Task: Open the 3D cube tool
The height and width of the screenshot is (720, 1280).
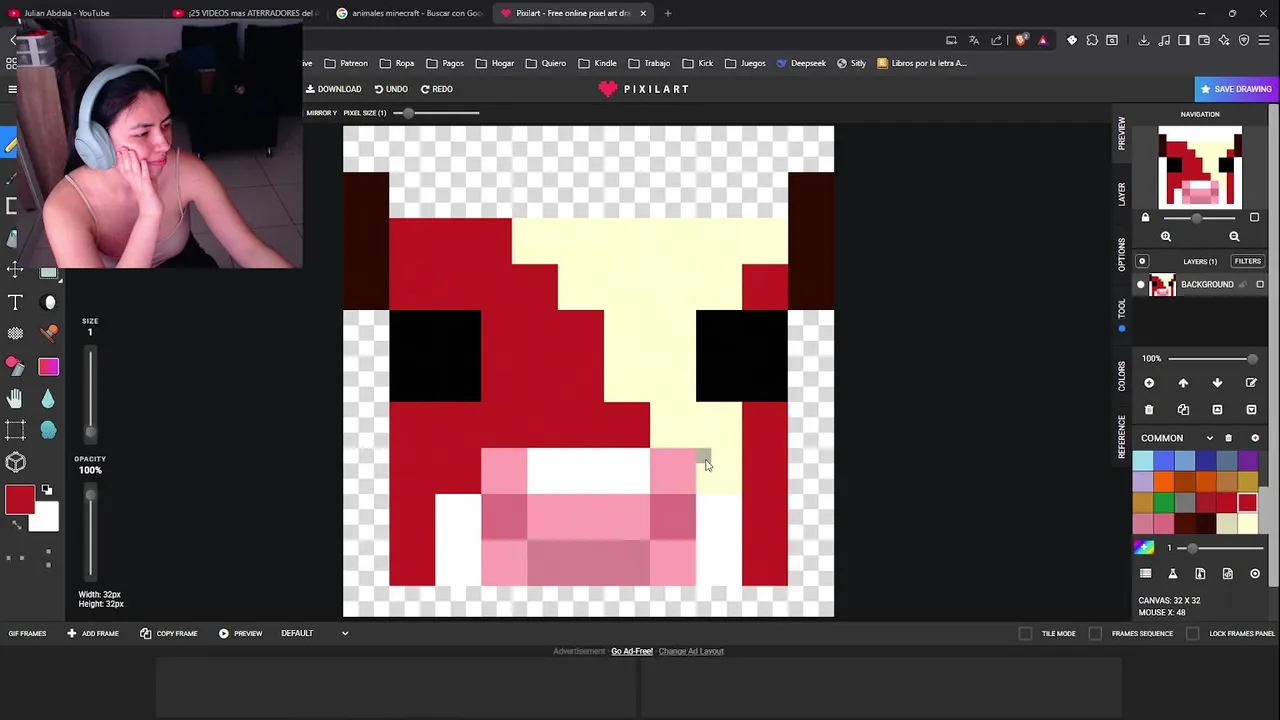Action: click(15, 462)
